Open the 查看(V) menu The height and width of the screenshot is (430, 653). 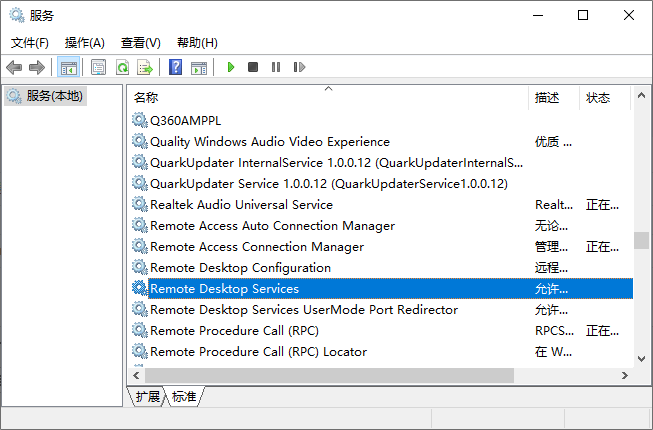(140, 42)
